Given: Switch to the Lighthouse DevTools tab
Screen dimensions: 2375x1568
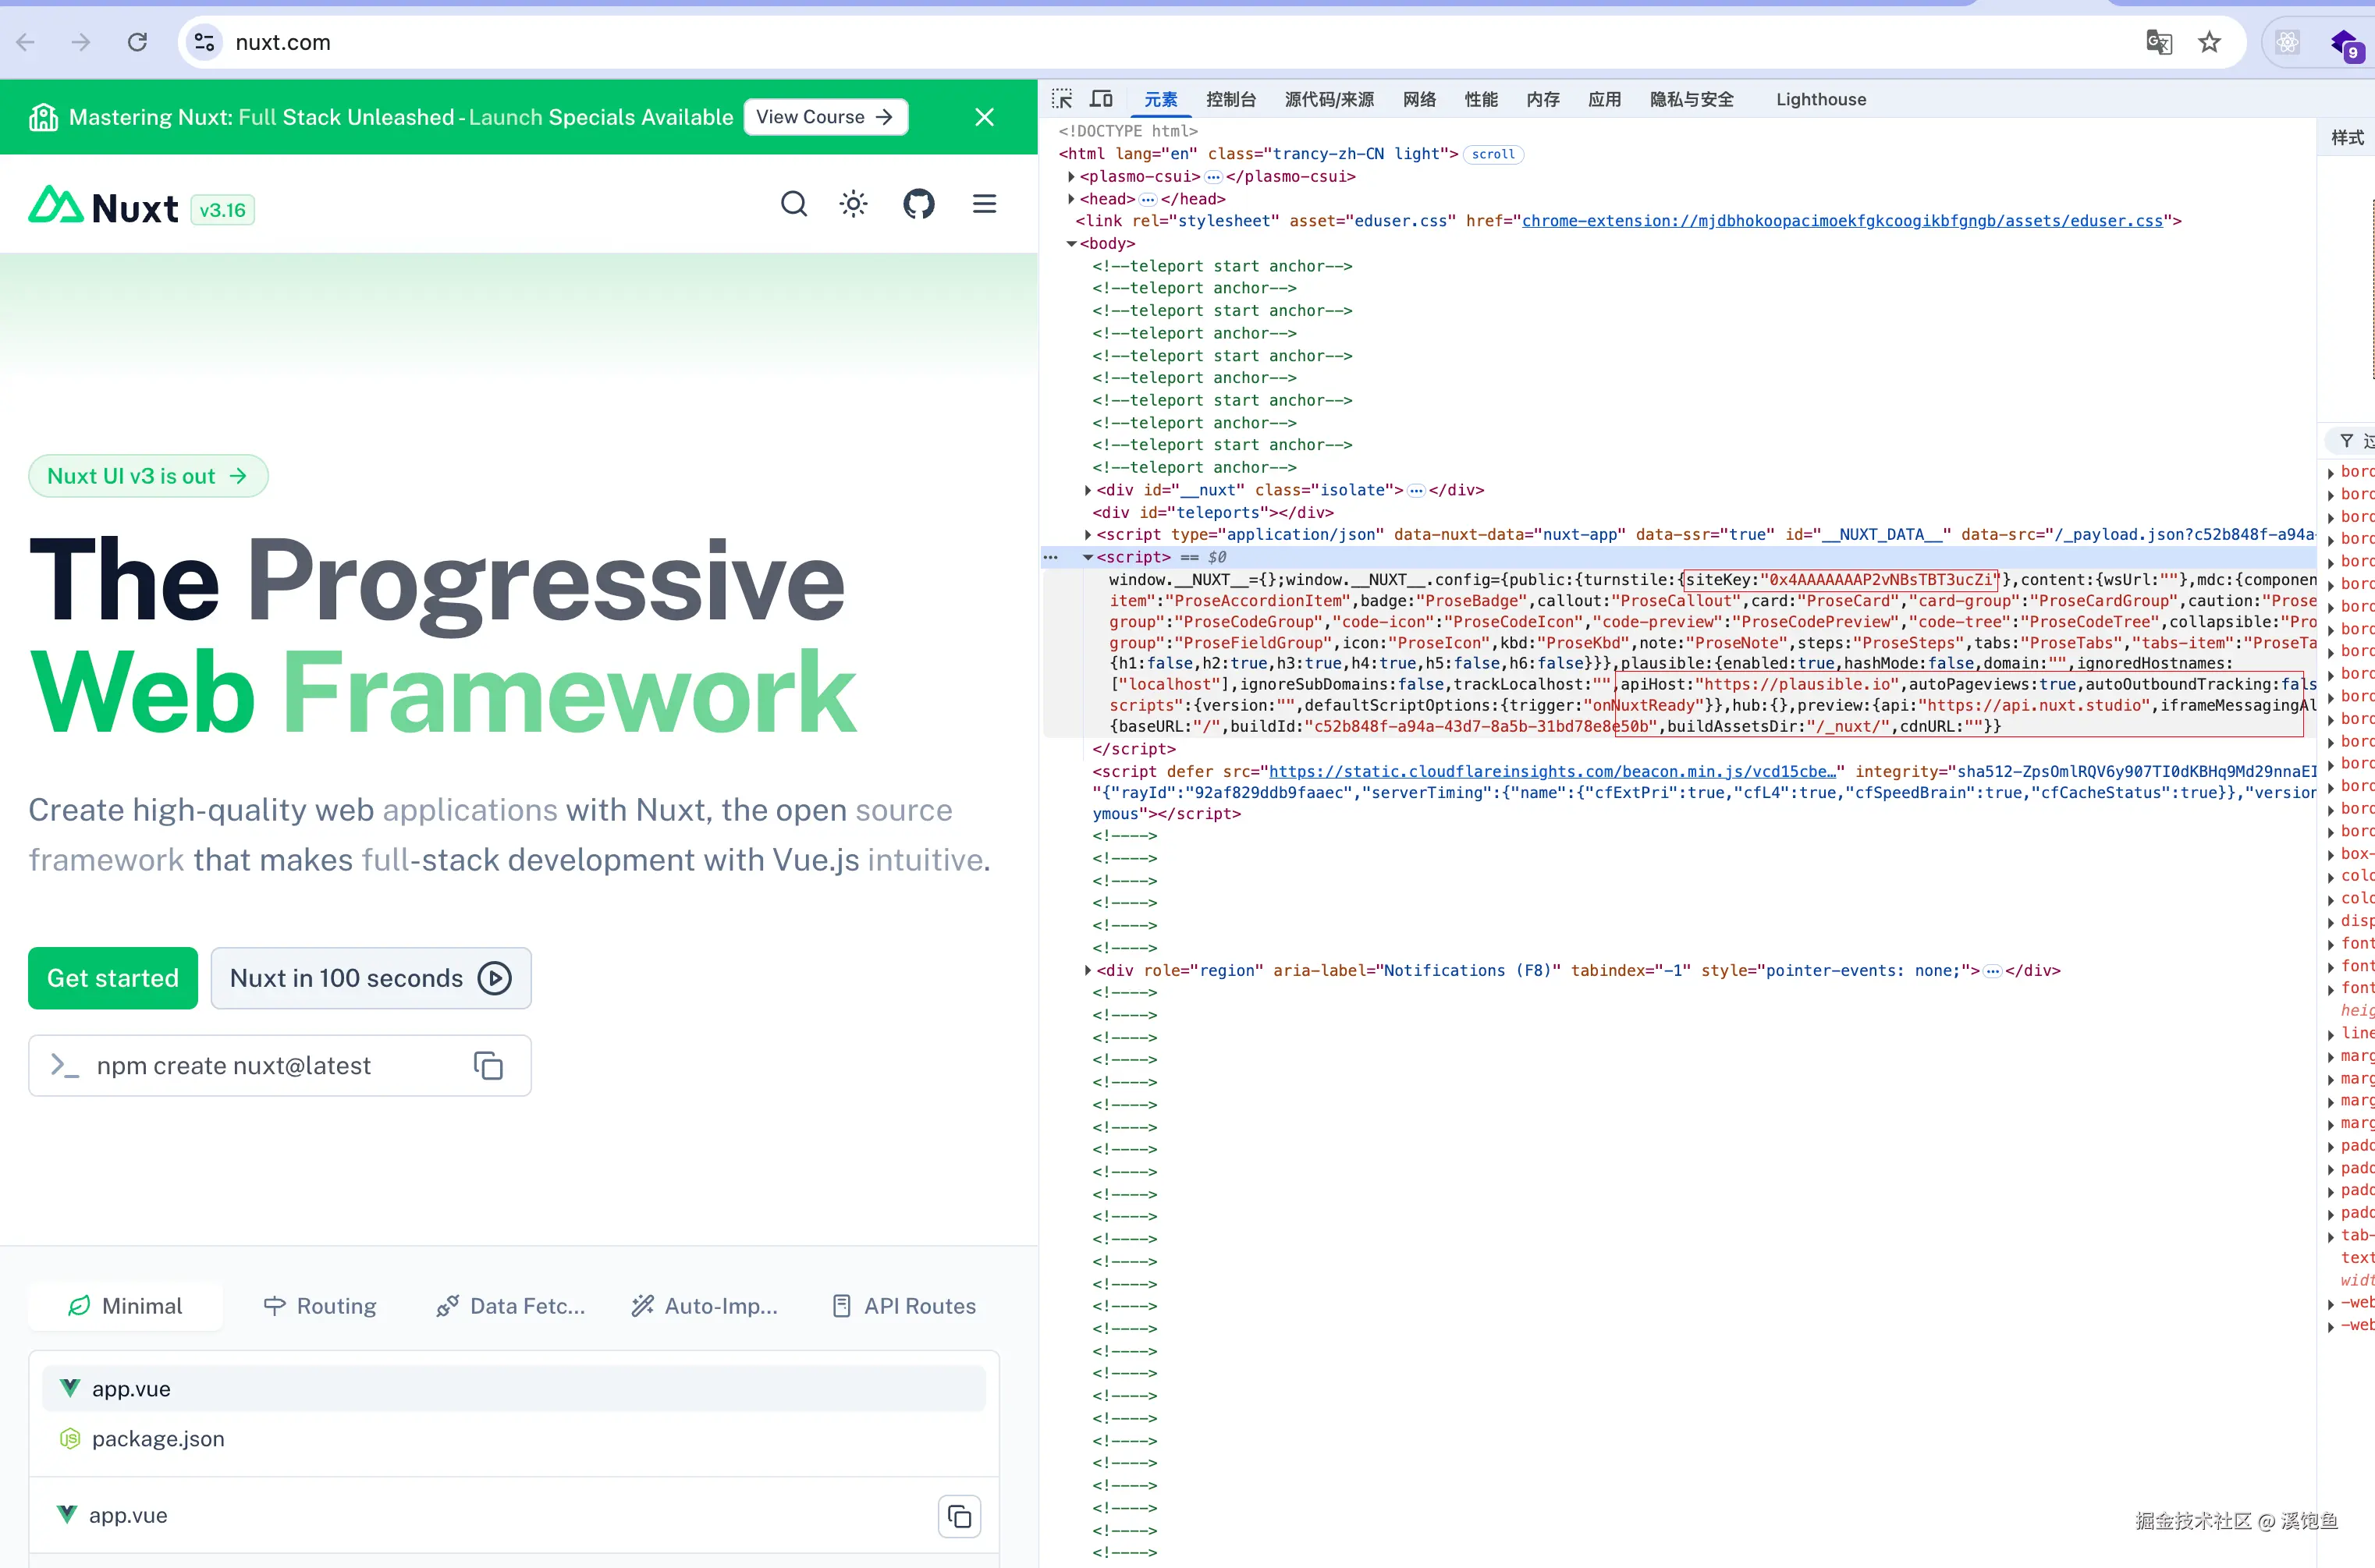Looking at the screenshot, I should pyautogui.click(x=1821, y=99).
